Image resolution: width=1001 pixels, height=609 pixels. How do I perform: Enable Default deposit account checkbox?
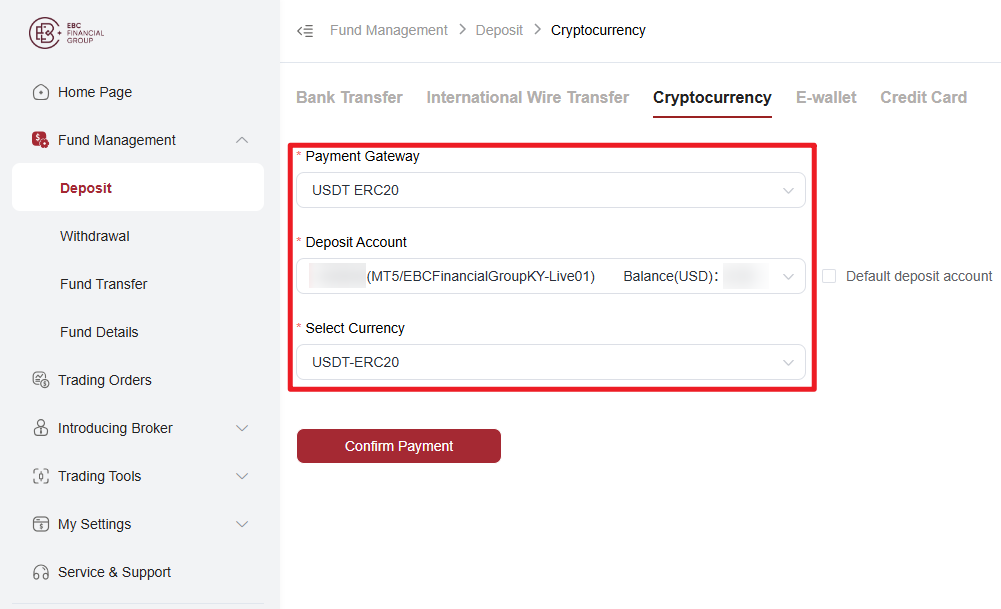click(x=829, y=276)
